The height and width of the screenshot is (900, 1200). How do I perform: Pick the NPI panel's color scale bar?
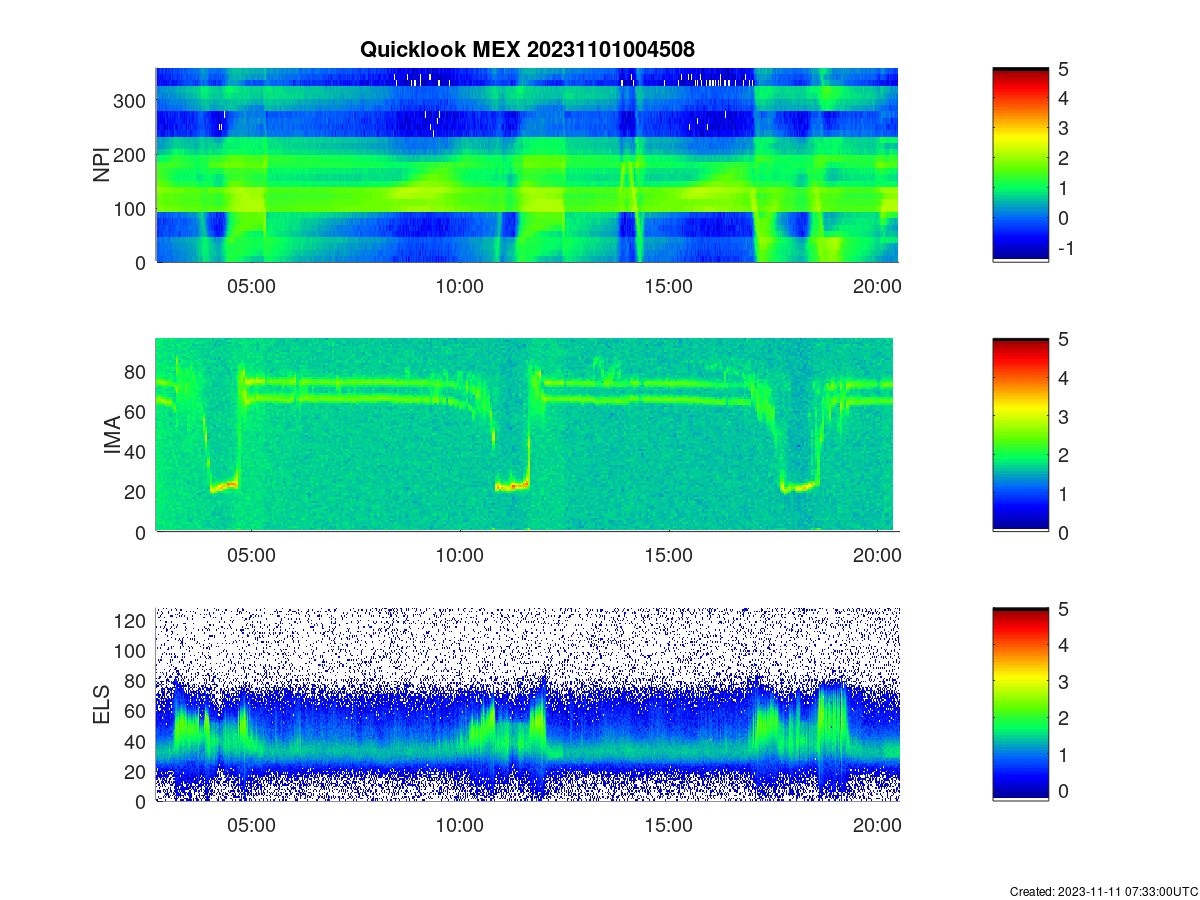(1020, 165)
